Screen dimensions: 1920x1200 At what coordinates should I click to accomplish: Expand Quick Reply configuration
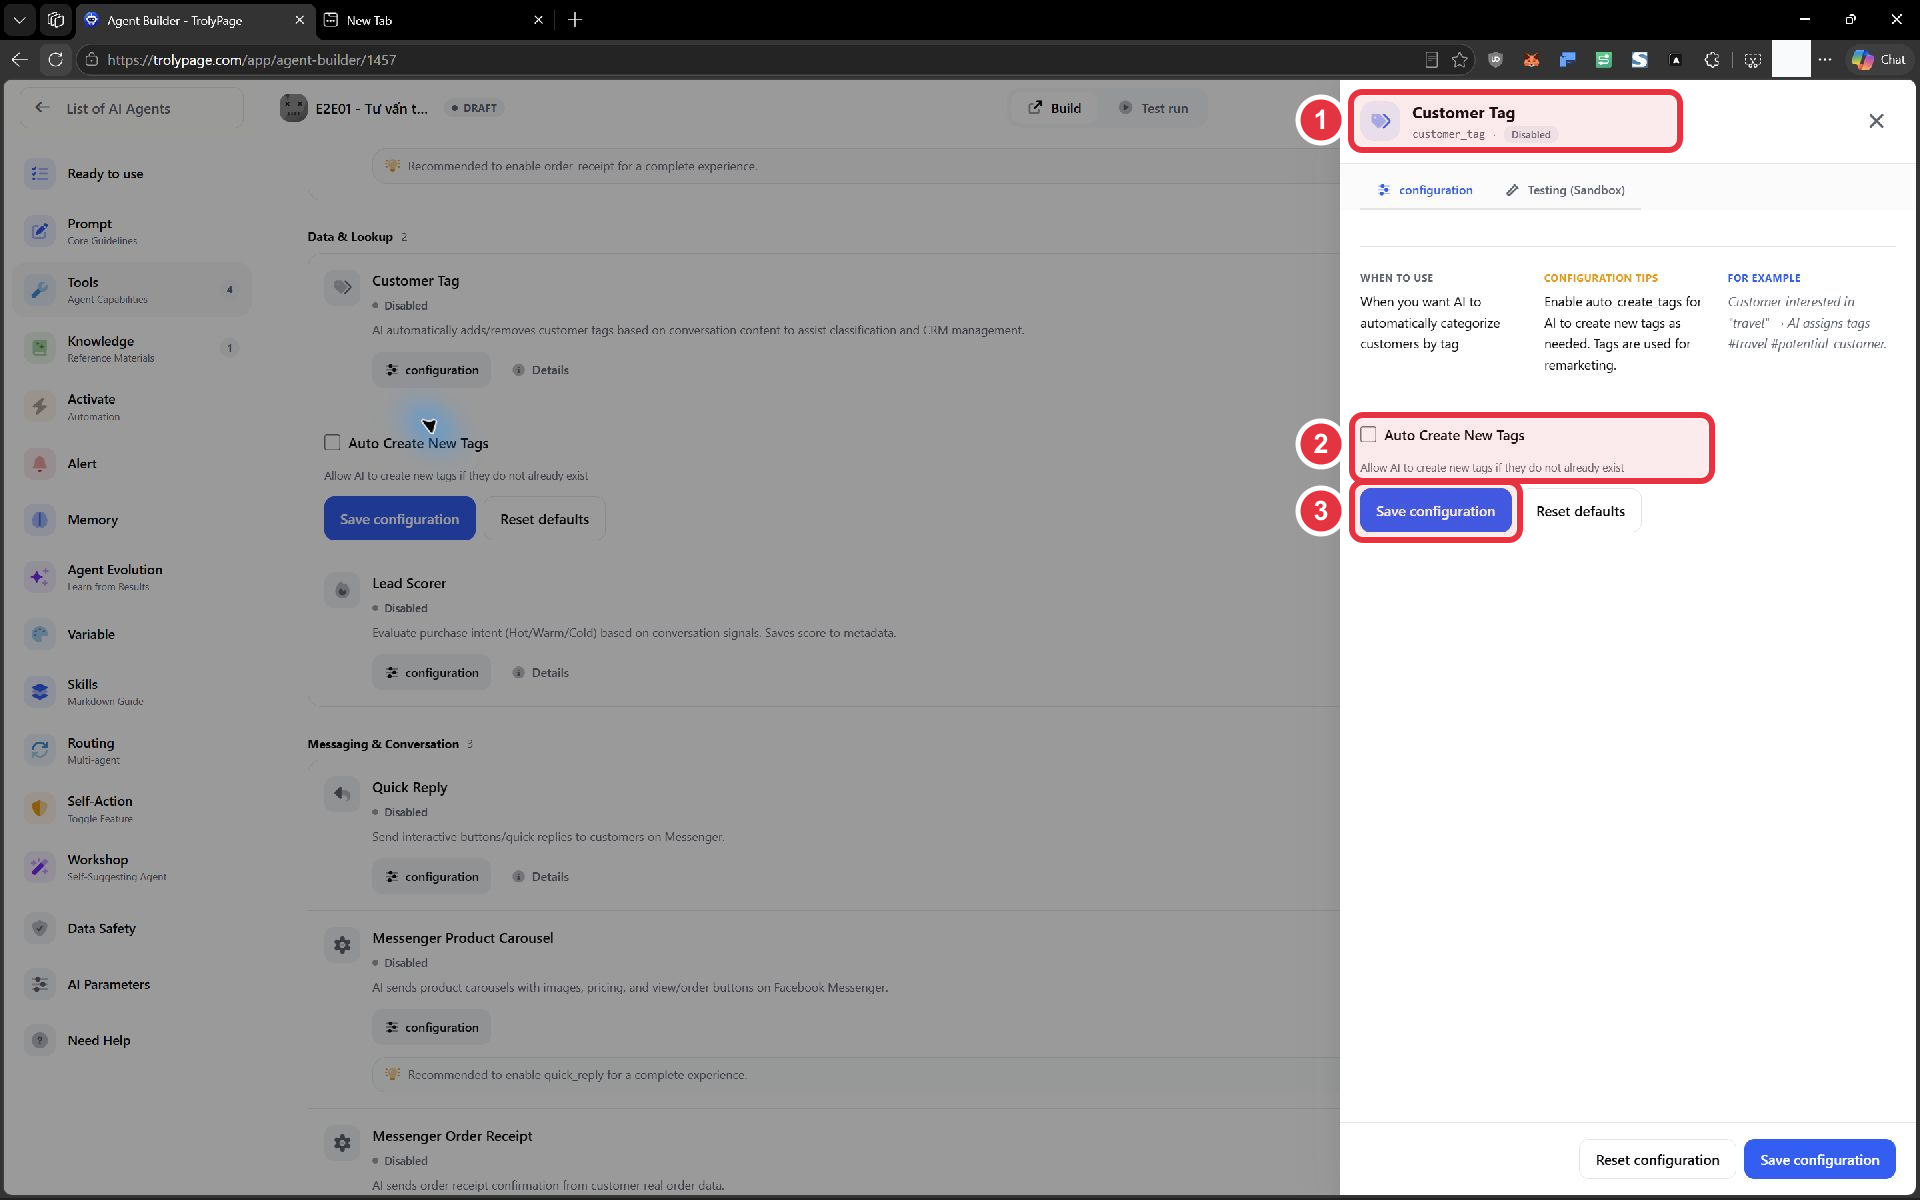pos(432,877)
